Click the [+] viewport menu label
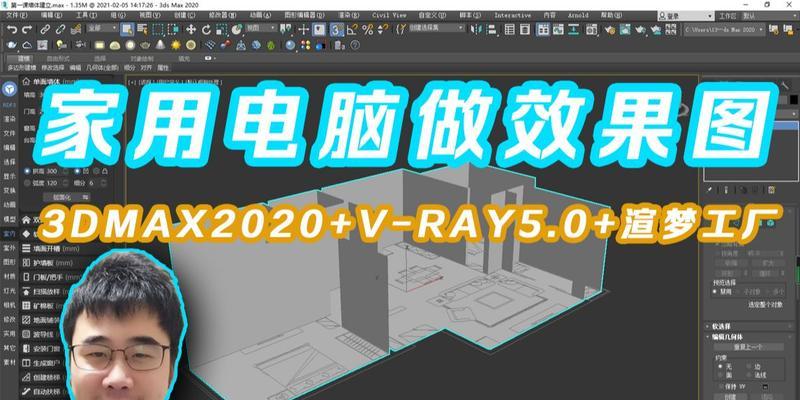Screen dimensions: 800x400 (x=132, y=82)
